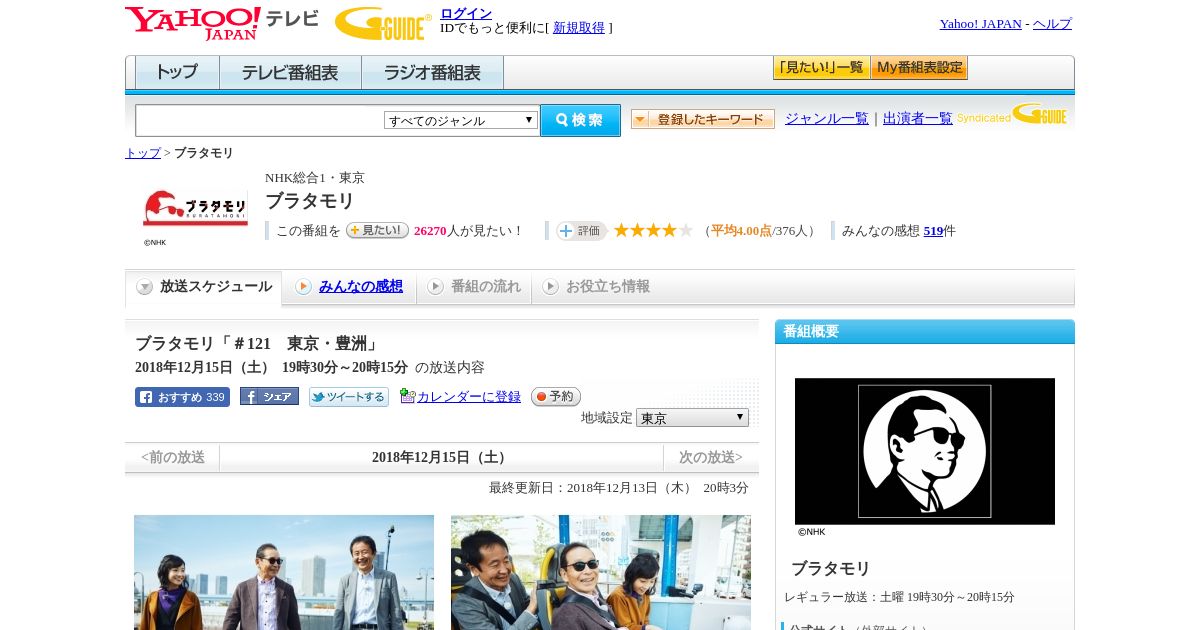This screenshot has width=1200, height=630.
Task: Open the right boat photo thumbnail
Action: click(601, 572)
